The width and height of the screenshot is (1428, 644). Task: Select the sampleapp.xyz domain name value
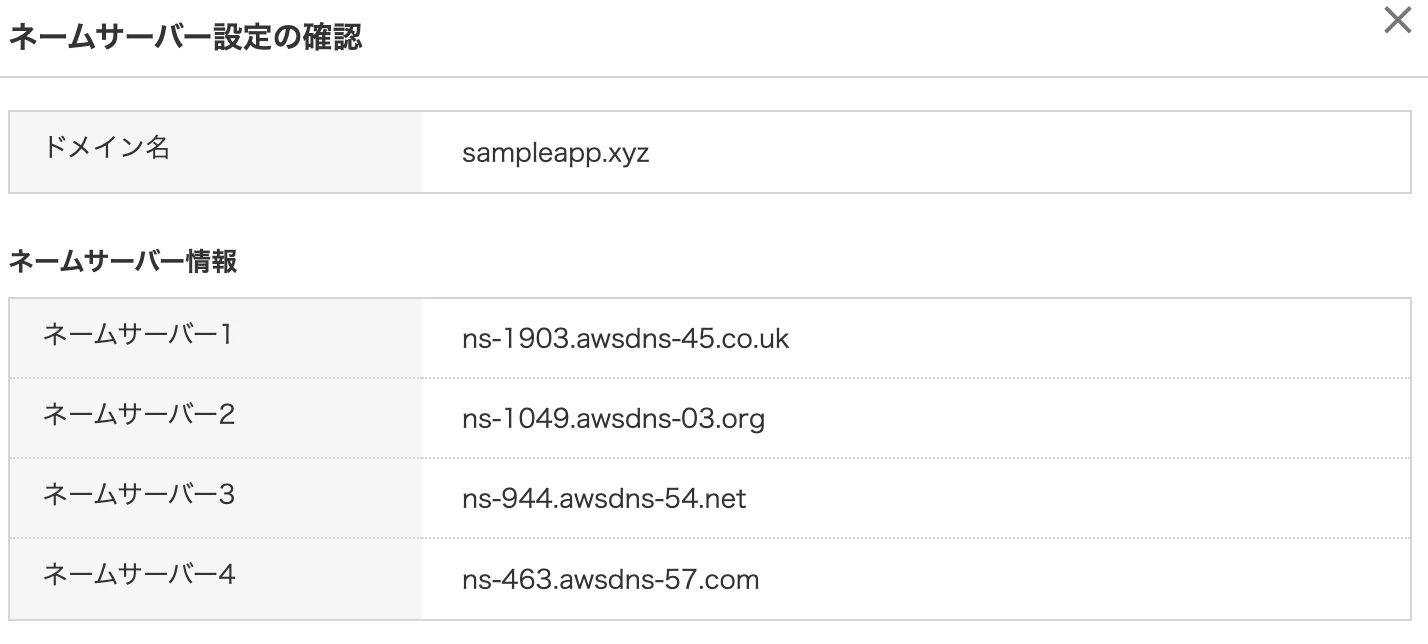[556, 154]
